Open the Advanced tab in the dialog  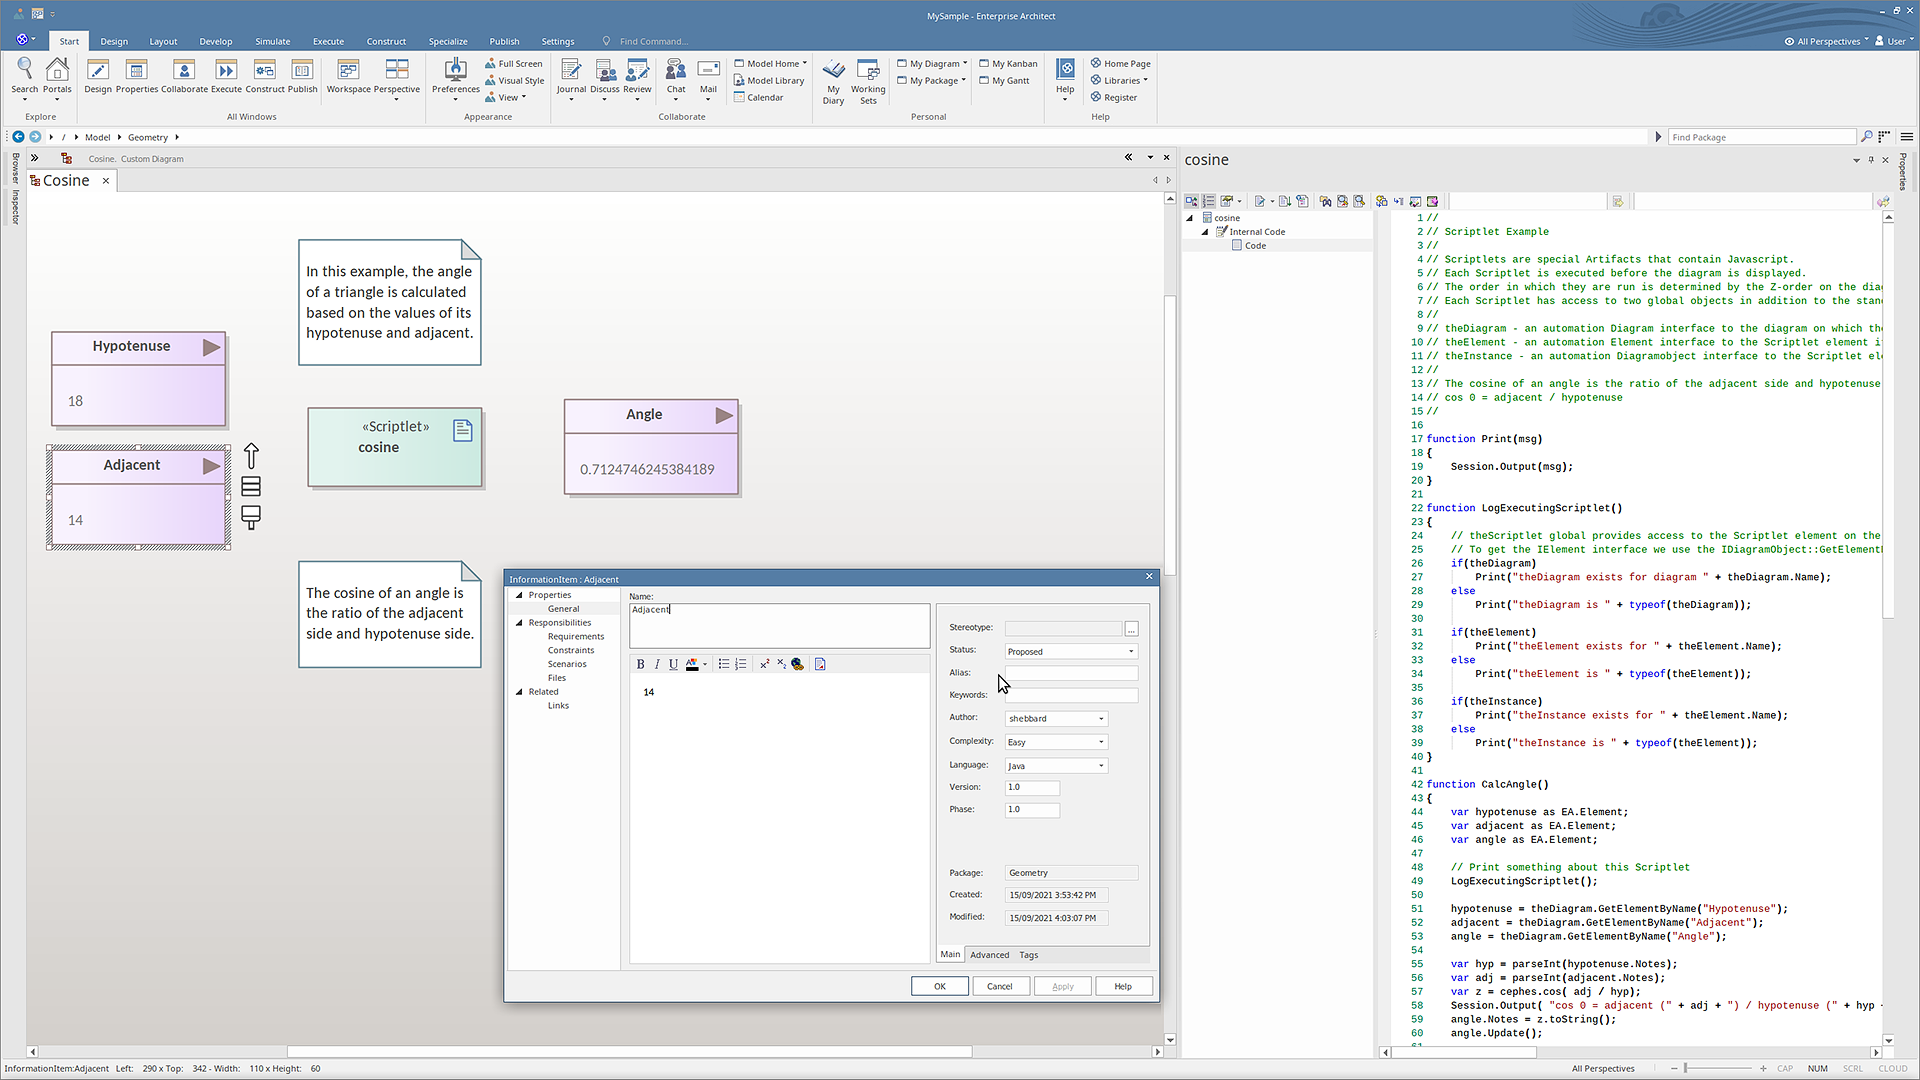(989, 955)
